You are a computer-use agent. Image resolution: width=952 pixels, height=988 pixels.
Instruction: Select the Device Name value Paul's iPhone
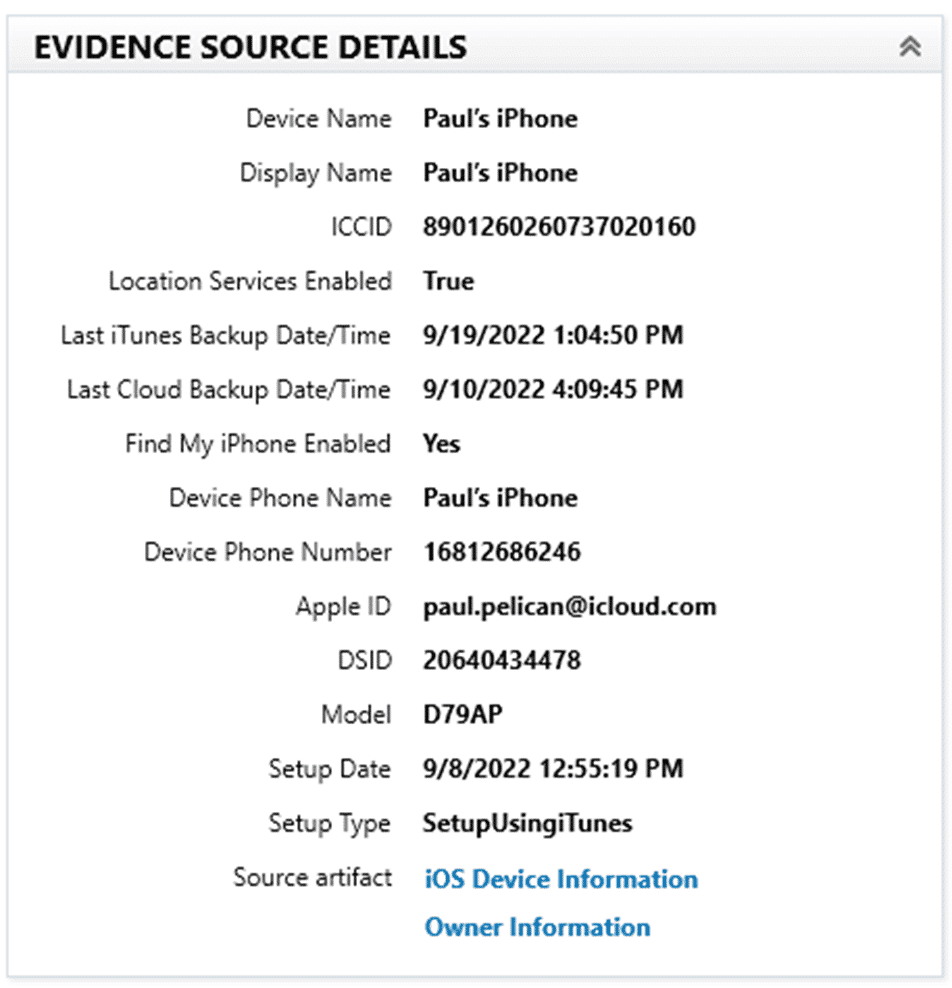500,118
